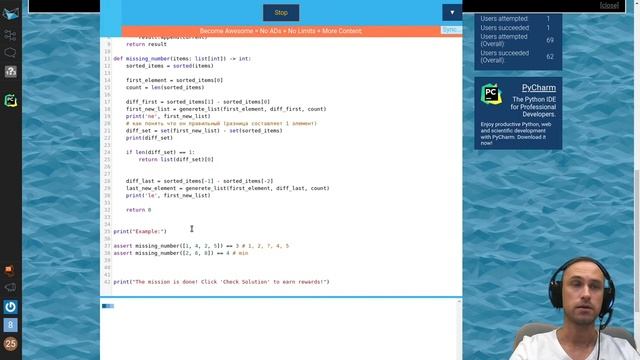Open the CheckiO logo home icon
The height and width of the screenshot is (360, 640).
[x=10, y=13]
